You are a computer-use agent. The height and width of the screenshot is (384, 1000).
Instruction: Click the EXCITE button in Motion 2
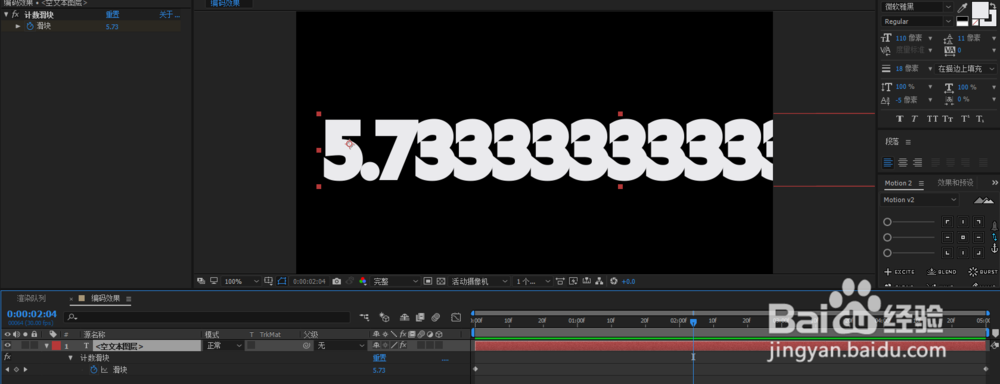coord(899,272)
